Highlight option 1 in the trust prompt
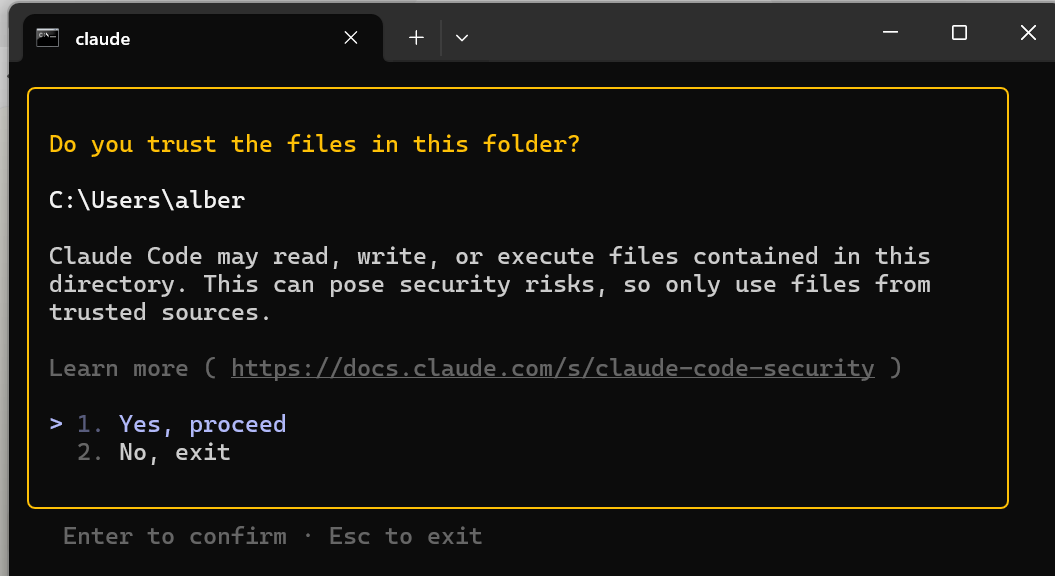The height and width of the screenshot is (576, 1055). (x=201, y=423)
